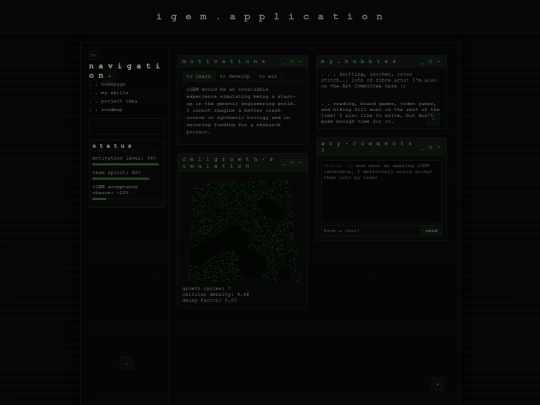Focus the 'Have a chat!' input field
Image resolution: width=540 pixels, height=405 pixels.
click(371, 231)
